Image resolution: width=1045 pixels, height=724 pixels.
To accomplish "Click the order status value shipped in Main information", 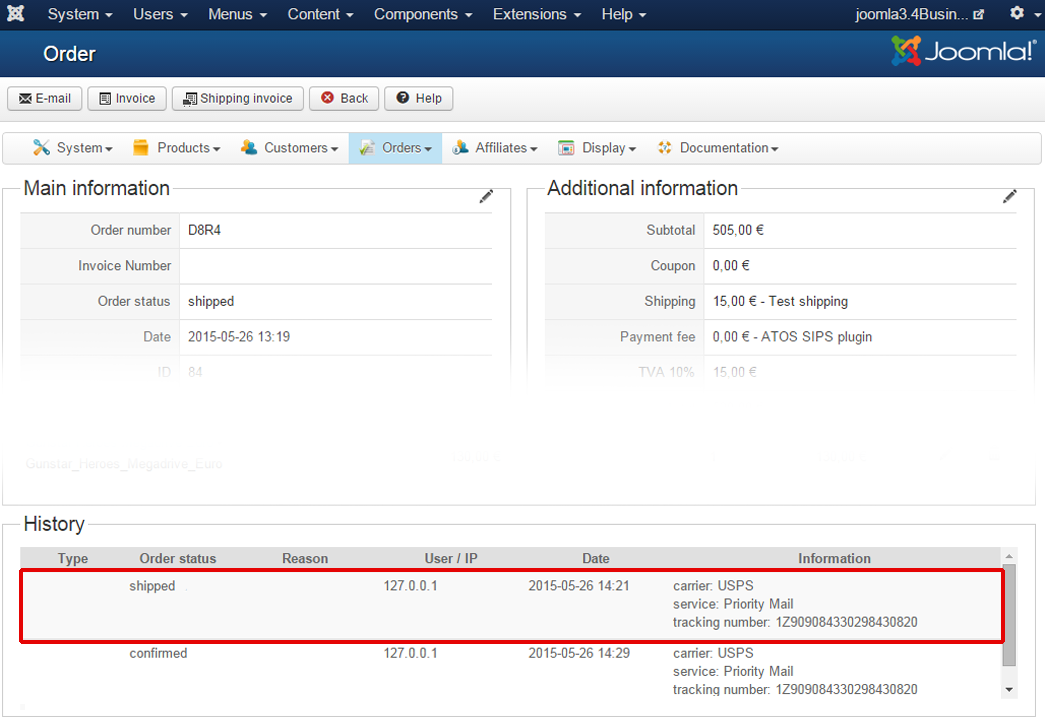I will click(x=211, y=301).
